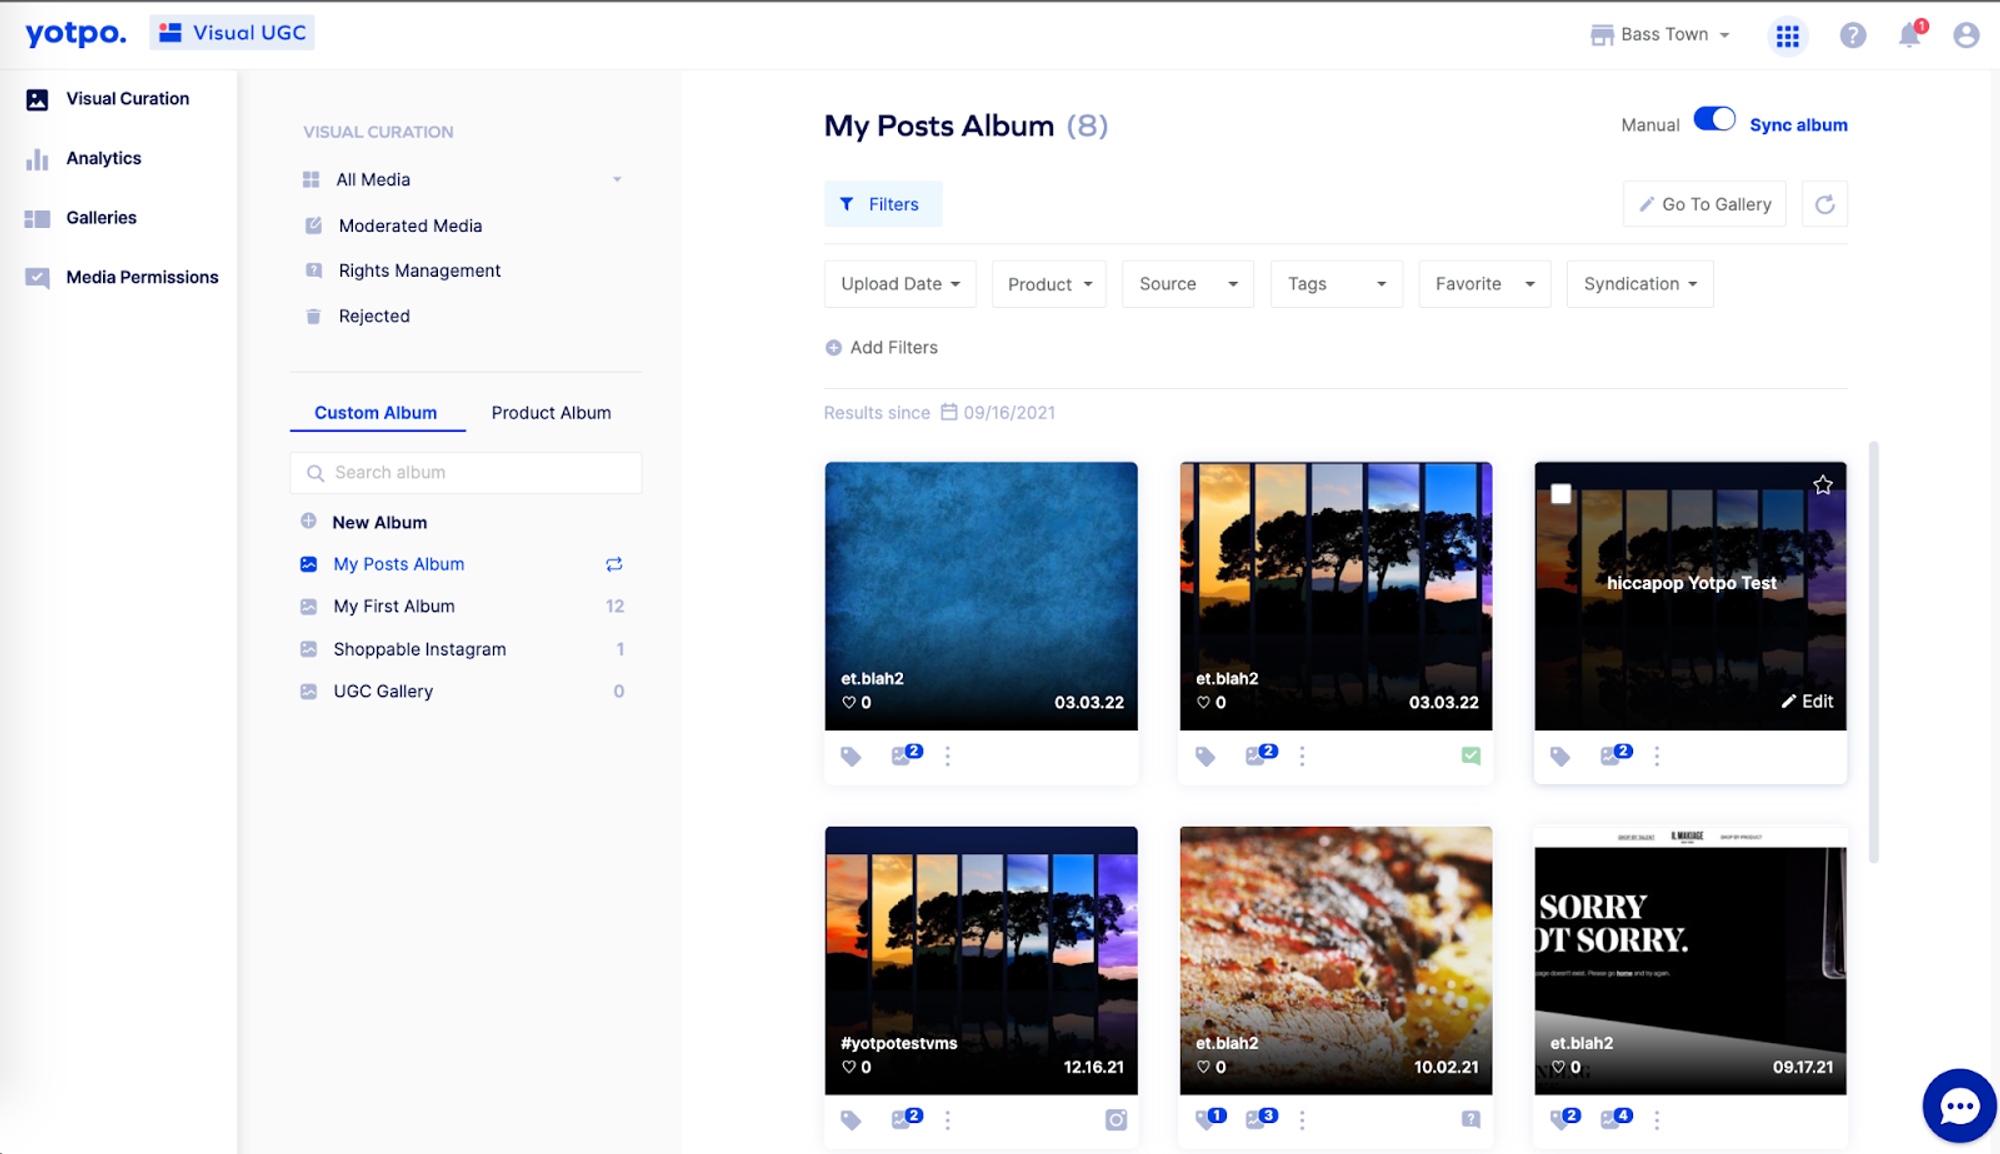Screen dimensions: 2000x1154
Task: Click sync icon next to My Posts Album
Action: 614,564
